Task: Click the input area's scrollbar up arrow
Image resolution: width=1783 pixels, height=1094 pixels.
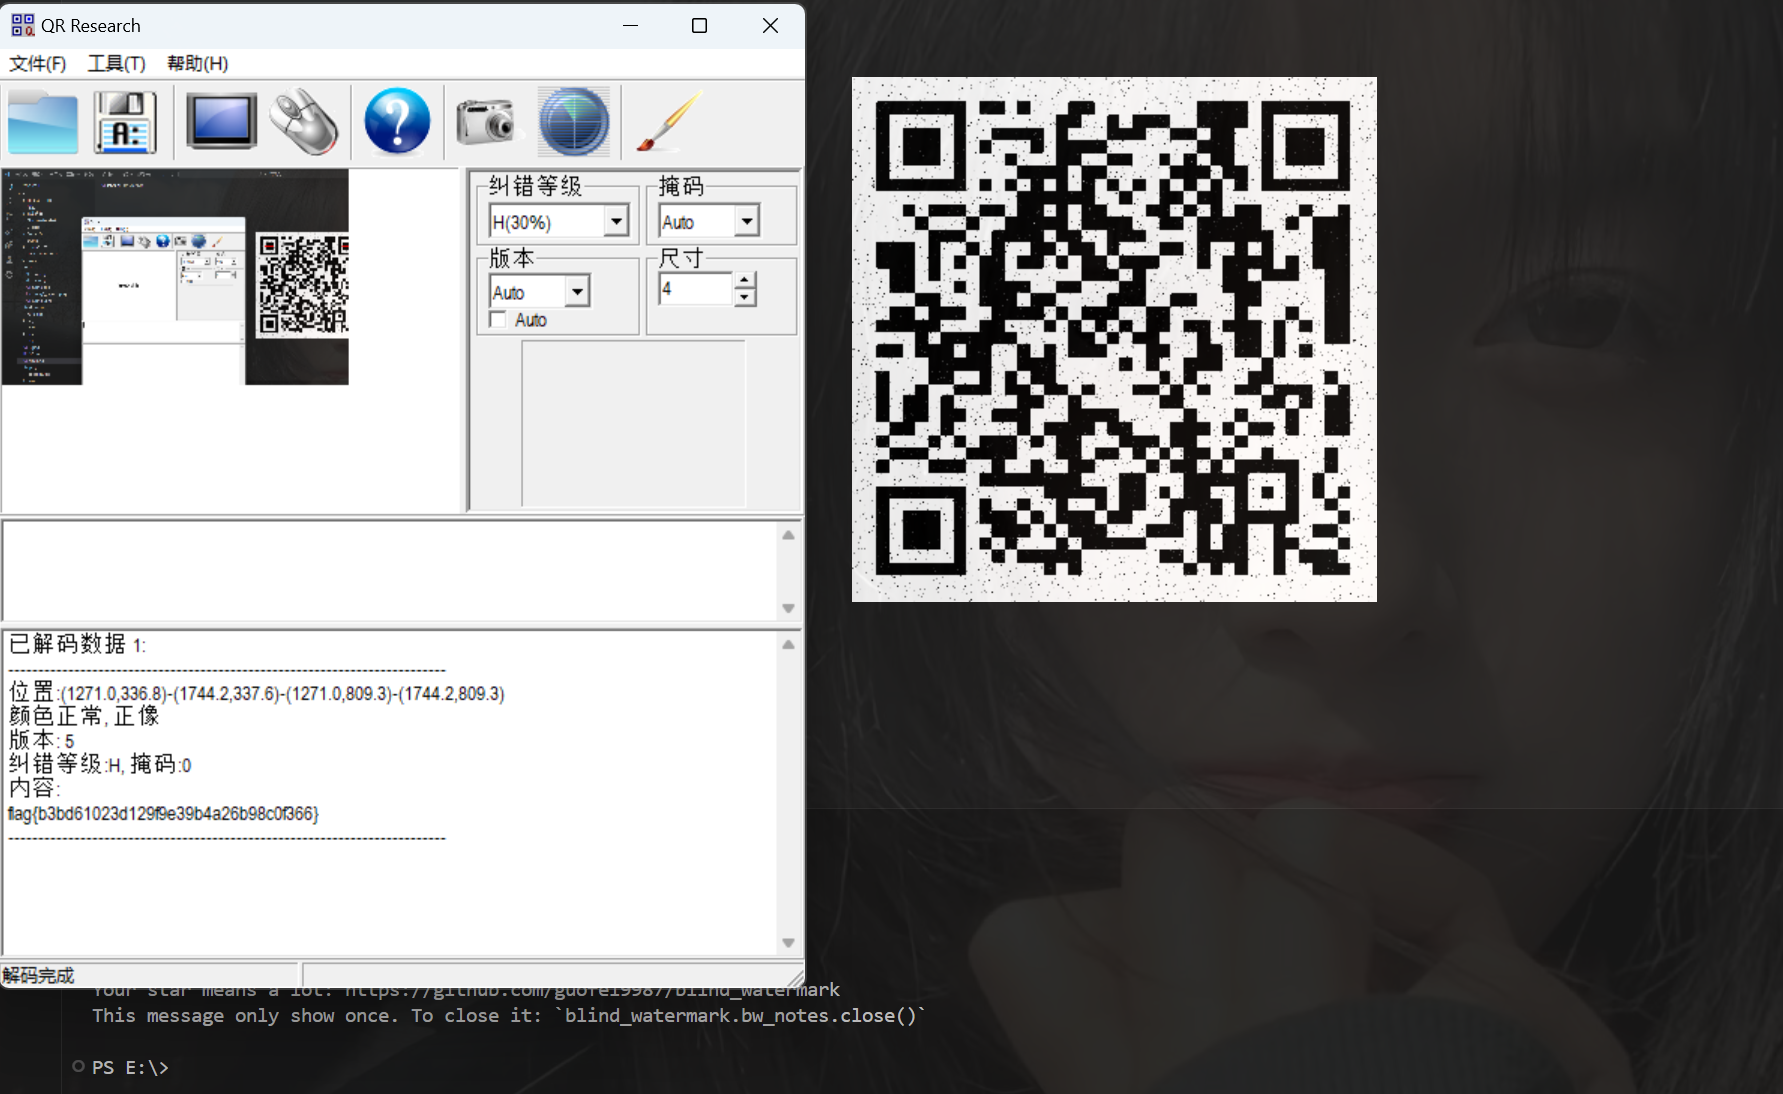Action: [788, 535]
